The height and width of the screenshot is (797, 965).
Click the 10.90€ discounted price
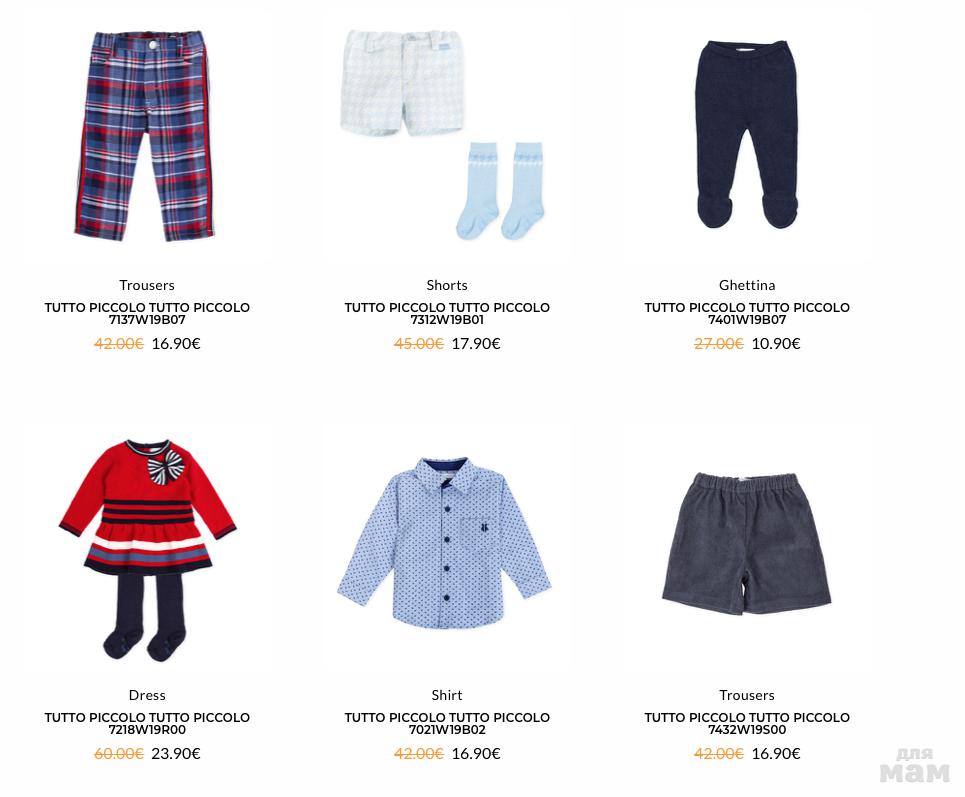click(776, 343)
